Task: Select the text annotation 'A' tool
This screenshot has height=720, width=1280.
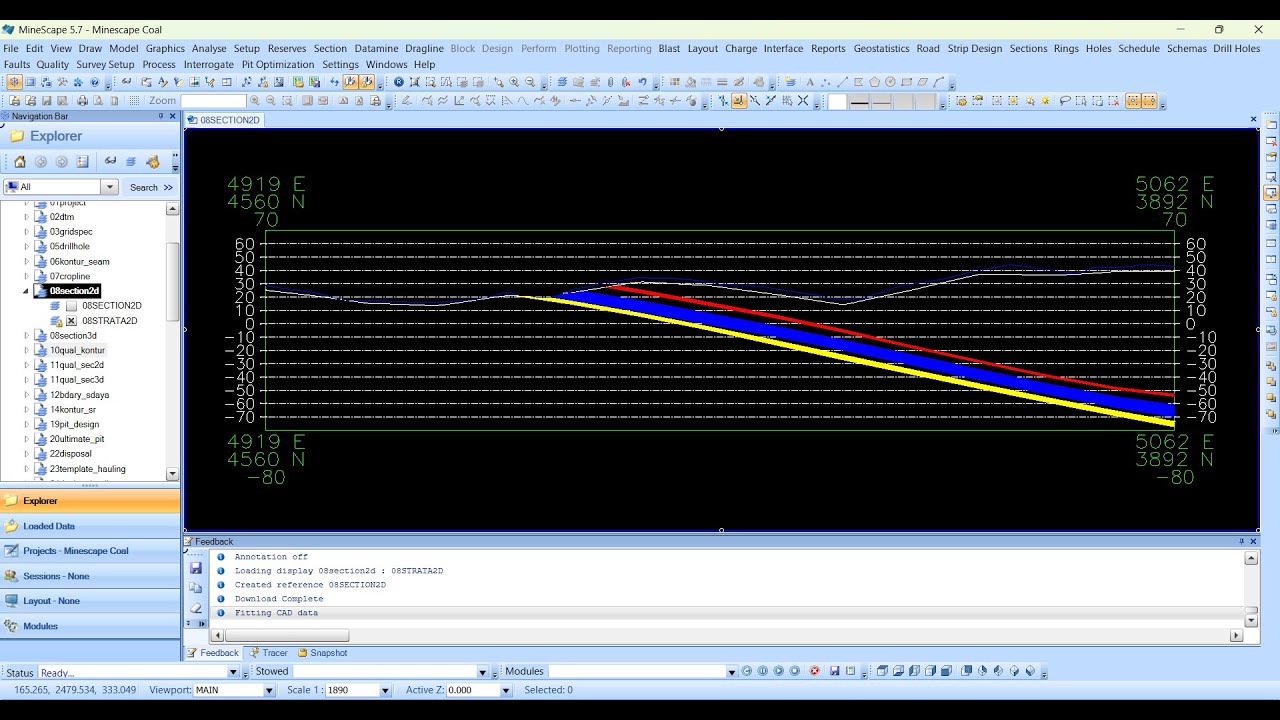Action: tap(810, 82)
